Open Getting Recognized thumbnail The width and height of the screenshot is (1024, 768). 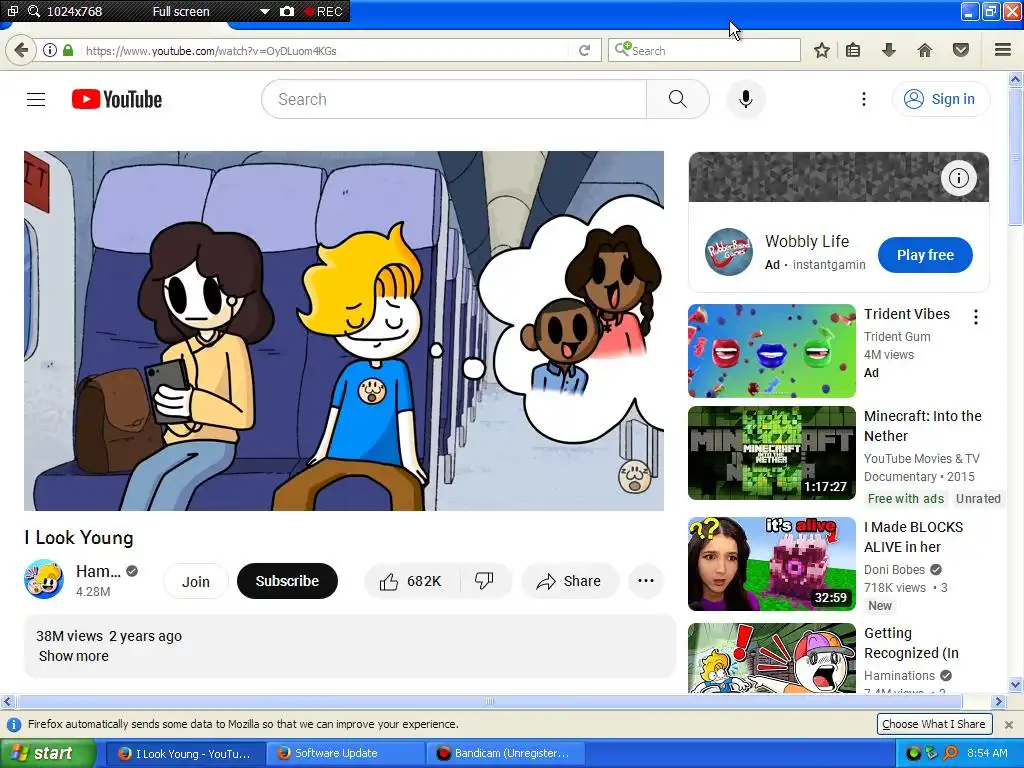[772, 658]
